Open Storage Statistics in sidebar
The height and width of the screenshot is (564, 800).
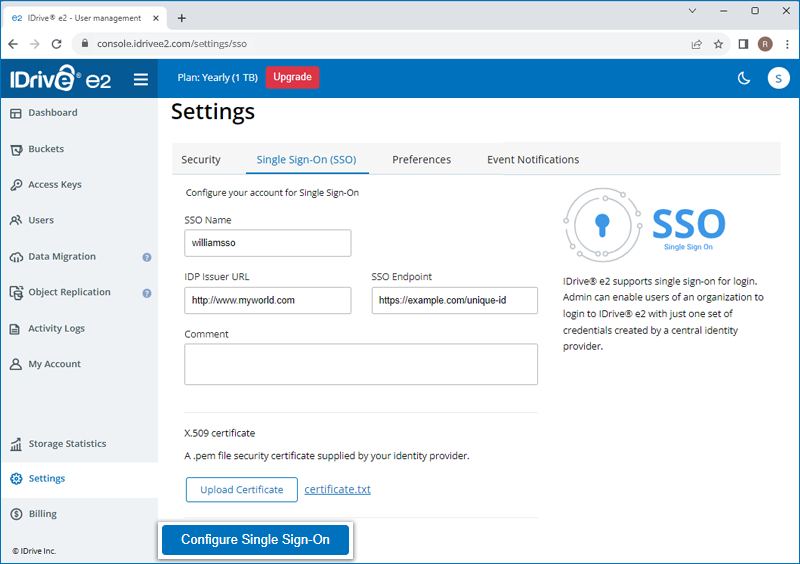coord(66,444)
